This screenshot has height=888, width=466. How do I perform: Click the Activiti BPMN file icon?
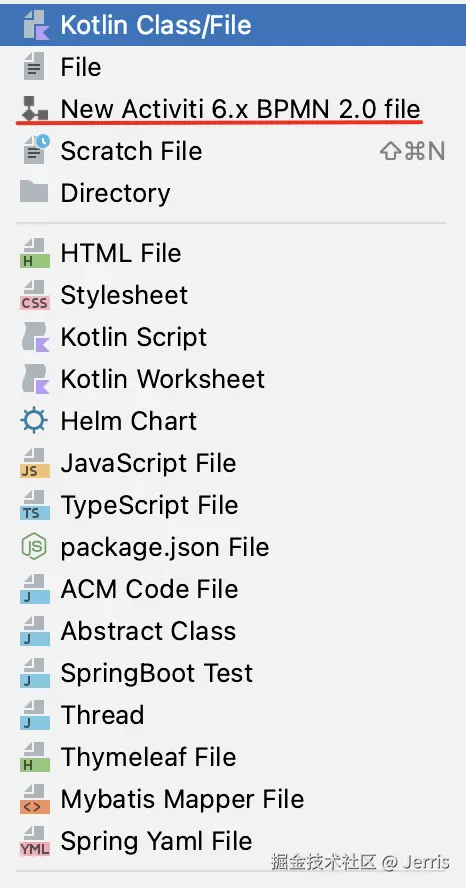click(35, 109)
